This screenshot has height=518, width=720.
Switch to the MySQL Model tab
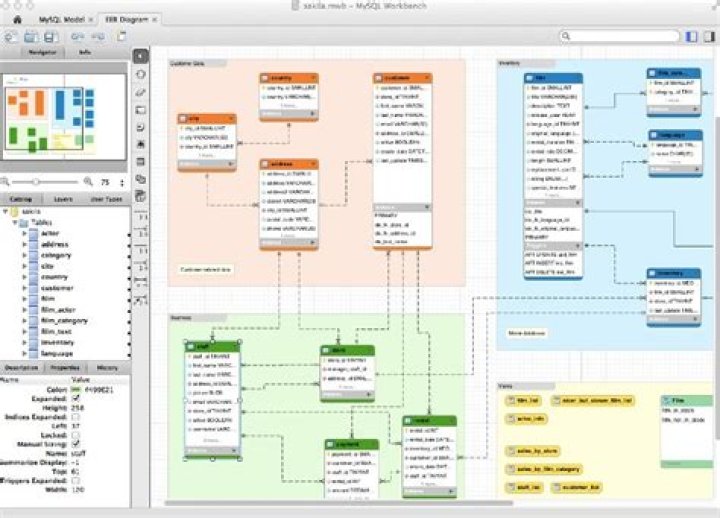[60, 19]
